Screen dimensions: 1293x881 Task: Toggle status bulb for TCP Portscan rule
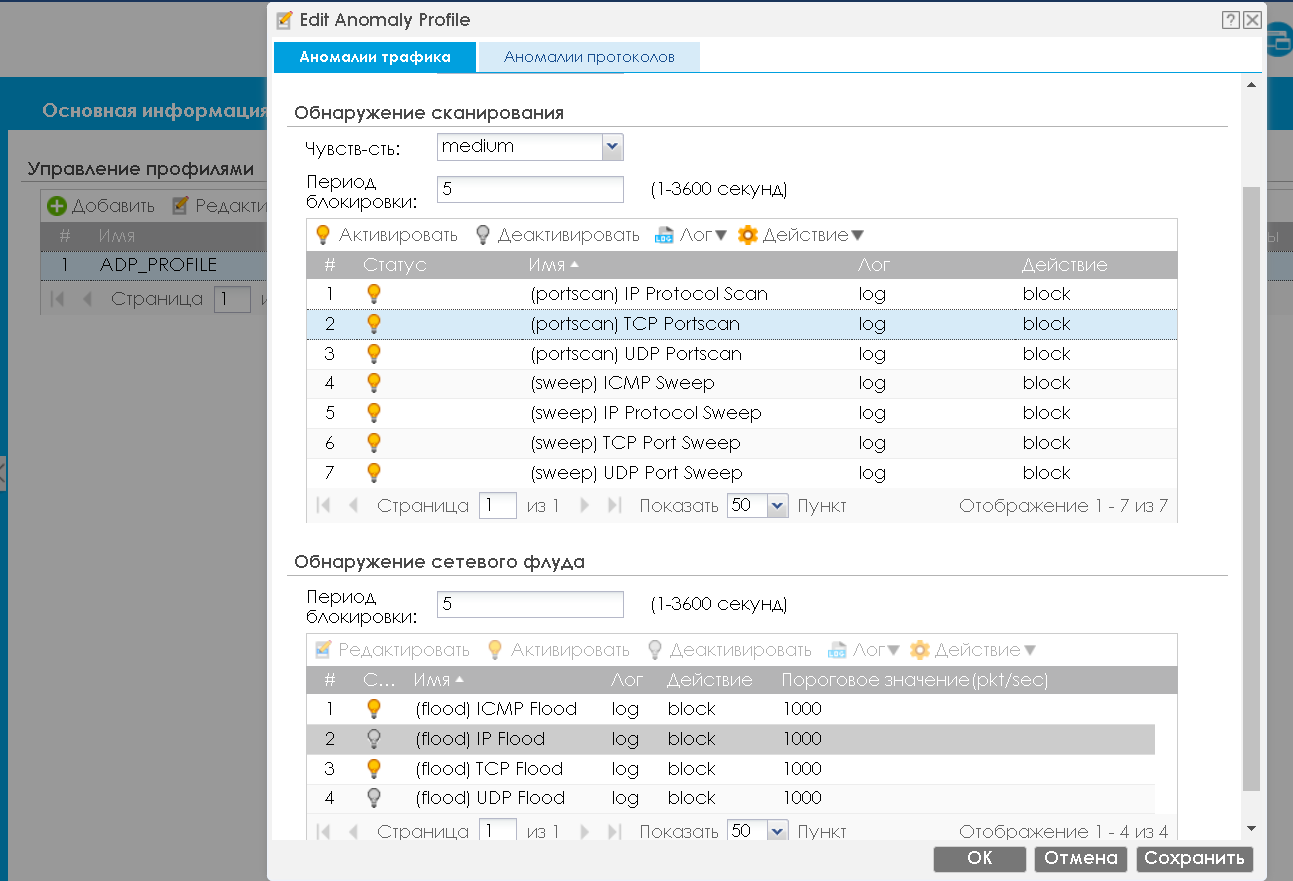[374, 324]
